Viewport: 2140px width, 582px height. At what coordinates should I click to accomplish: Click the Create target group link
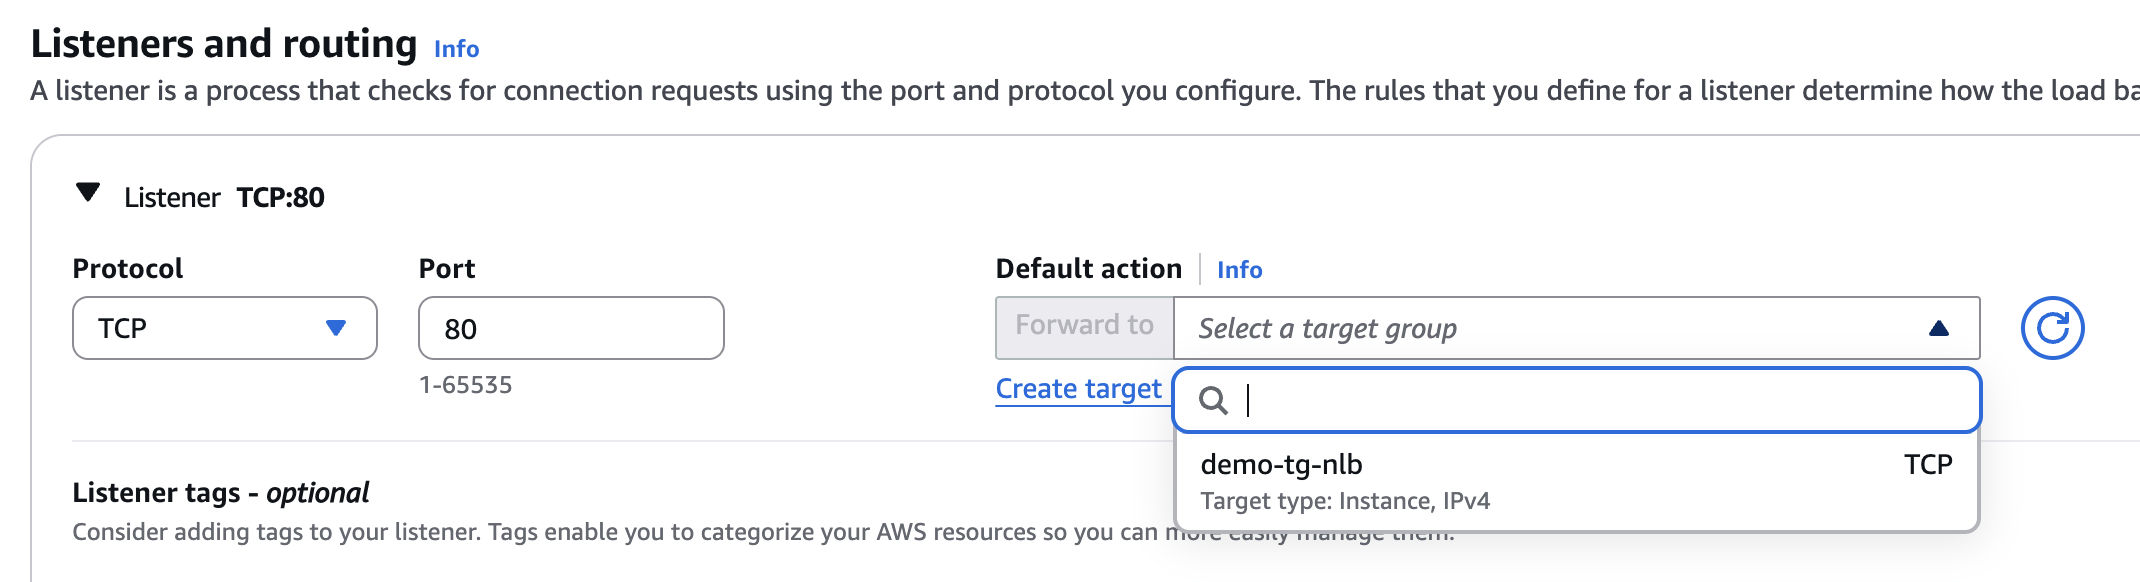tap(1078, 388)
